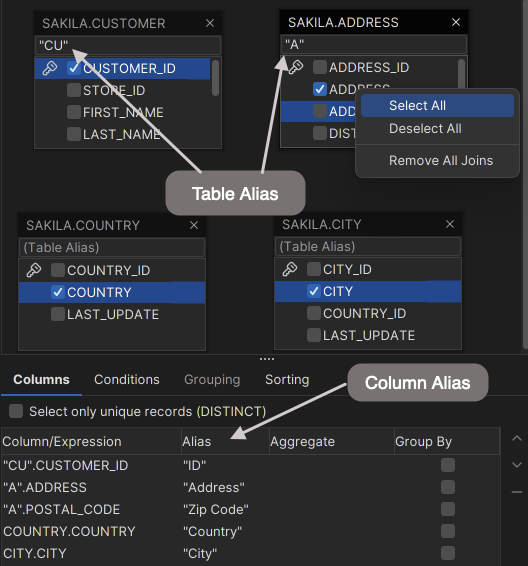Check the LAST_UPDATE checkbox in SAKILA.CITY
Screen dimensions: 528x566
(314, 335)
